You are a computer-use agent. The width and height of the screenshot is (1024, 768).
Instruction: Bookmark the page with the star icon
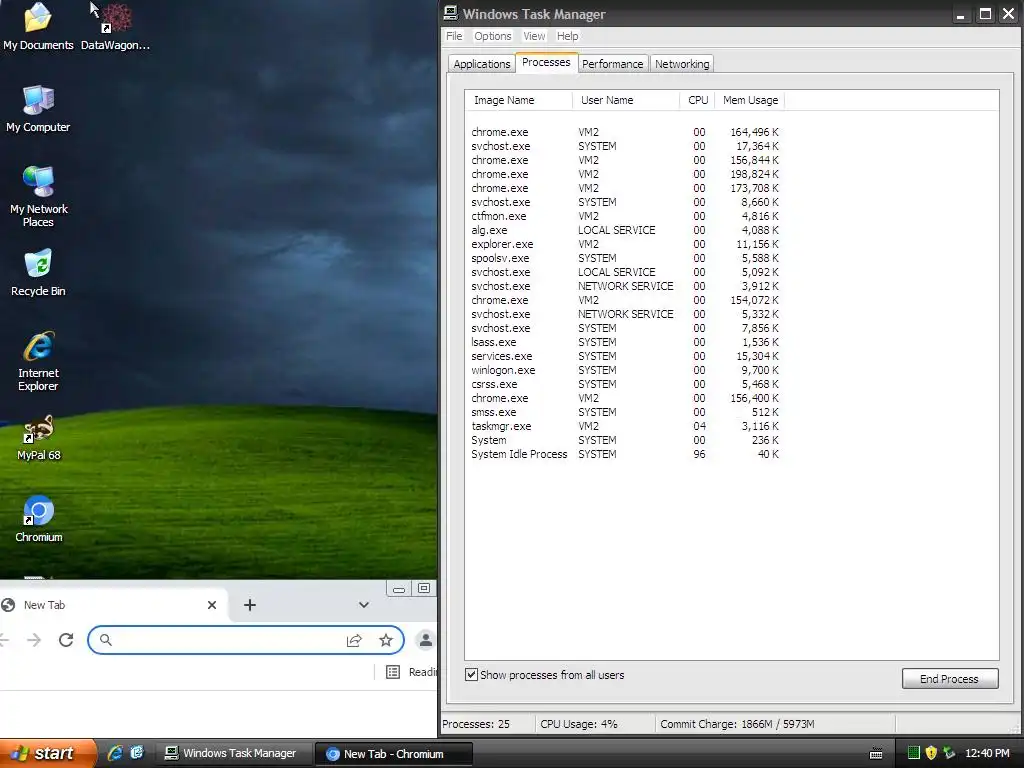tap(386, 640)
